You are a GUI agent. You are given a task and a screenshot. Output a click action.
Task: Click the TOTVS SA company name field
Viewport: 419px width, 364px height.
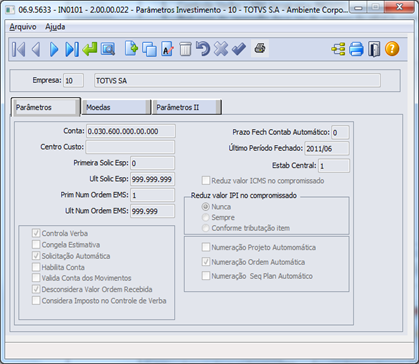click(x=237, y=81)
